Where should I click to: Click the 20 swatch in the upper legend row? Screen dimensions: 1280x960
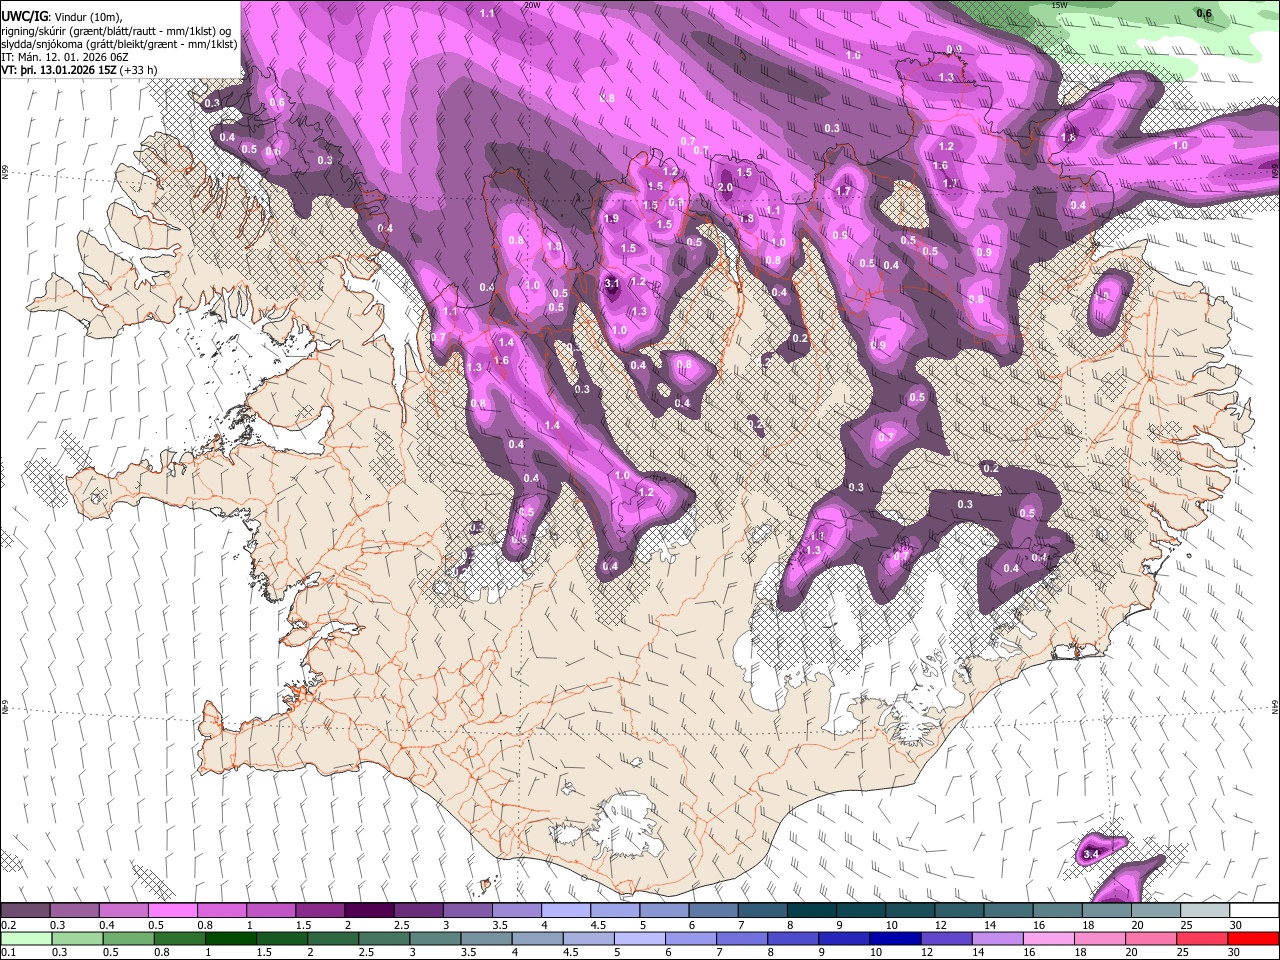(x=1156, y=910)
